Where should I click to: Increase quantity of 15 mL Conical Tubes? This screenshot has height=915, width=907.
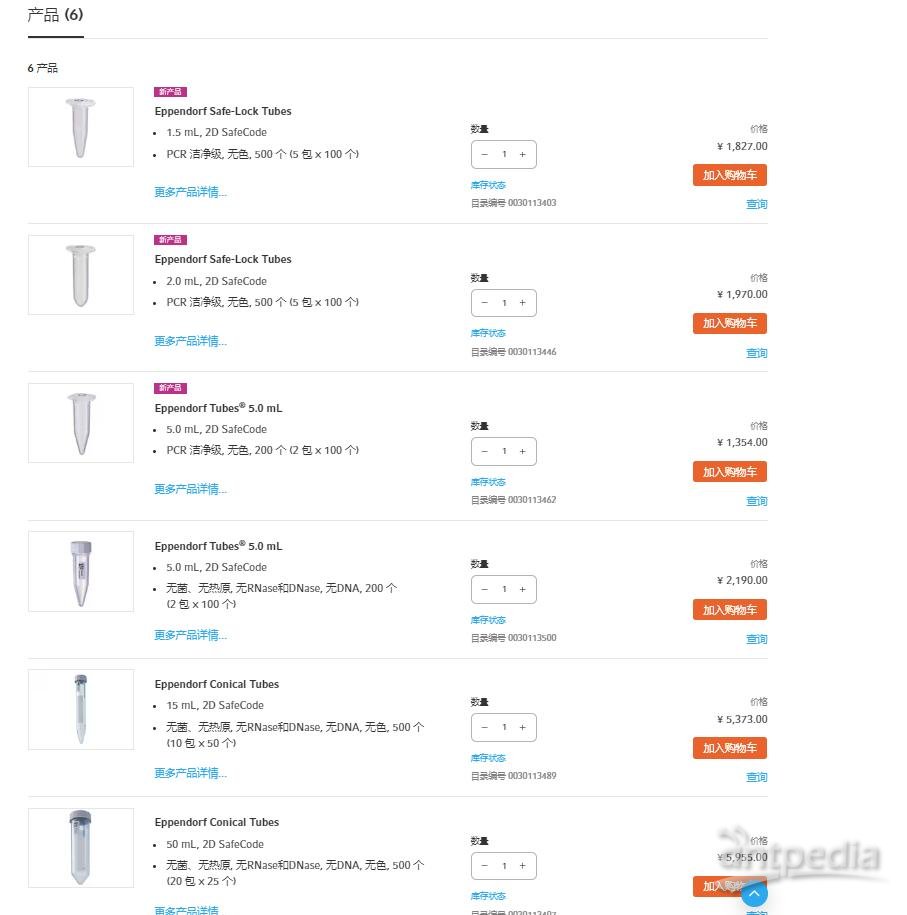pos(522,727)
